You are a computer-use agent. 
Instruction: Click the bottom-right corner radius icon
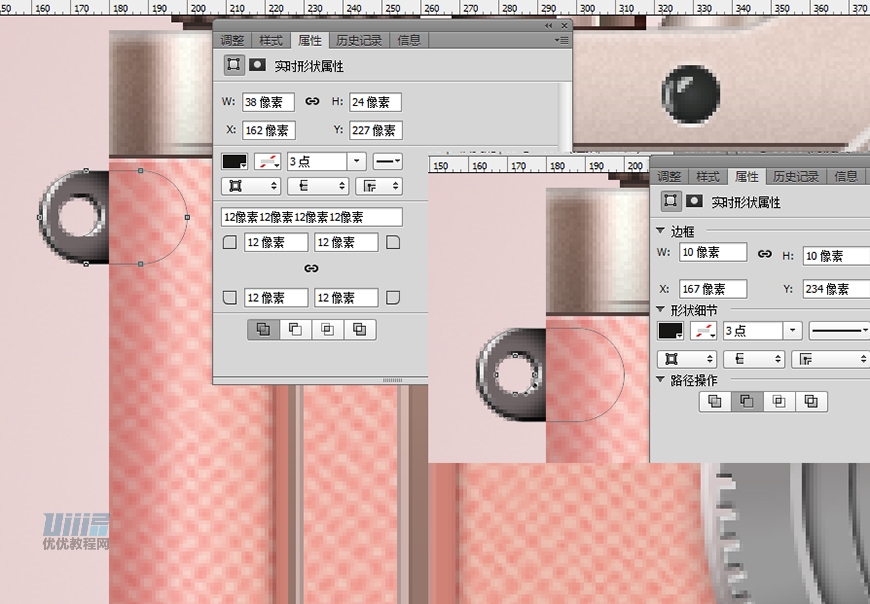pyautogui.click(x=393, y=298)
